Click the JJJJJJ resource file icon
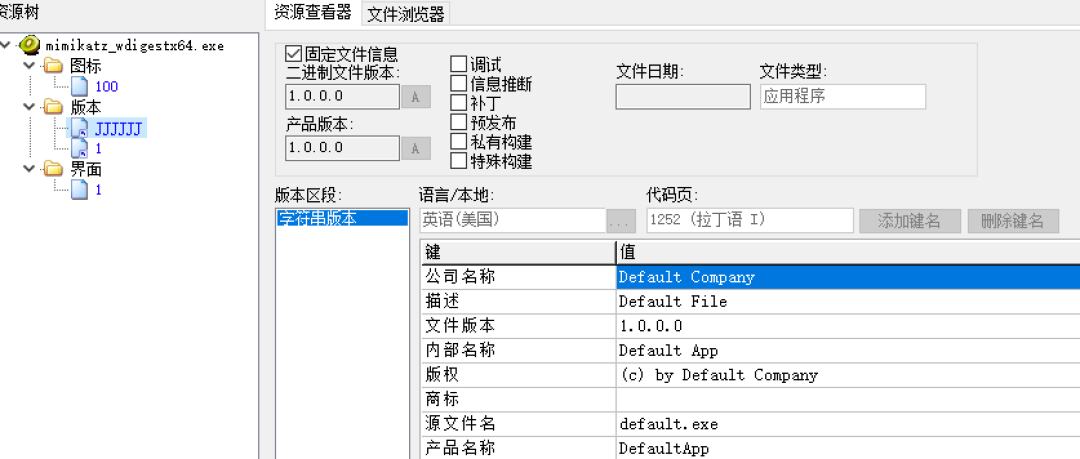The image size is (1080, 459). tap(80, 128)
